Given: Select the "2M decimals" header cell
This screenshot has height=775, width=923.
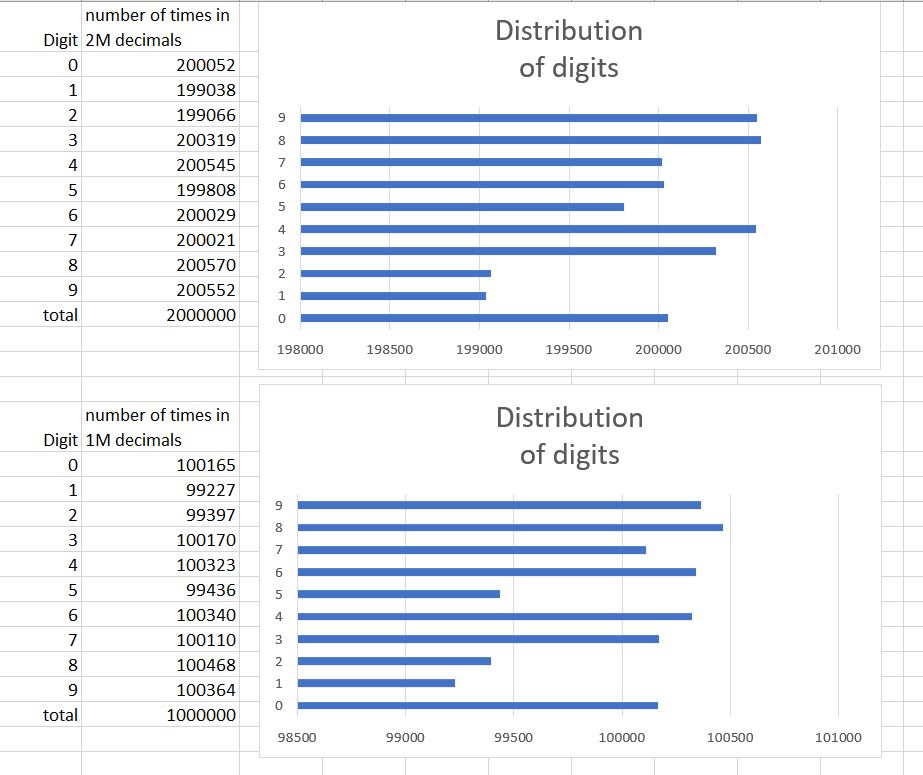Looking at the screenshot, I should 160,27.
